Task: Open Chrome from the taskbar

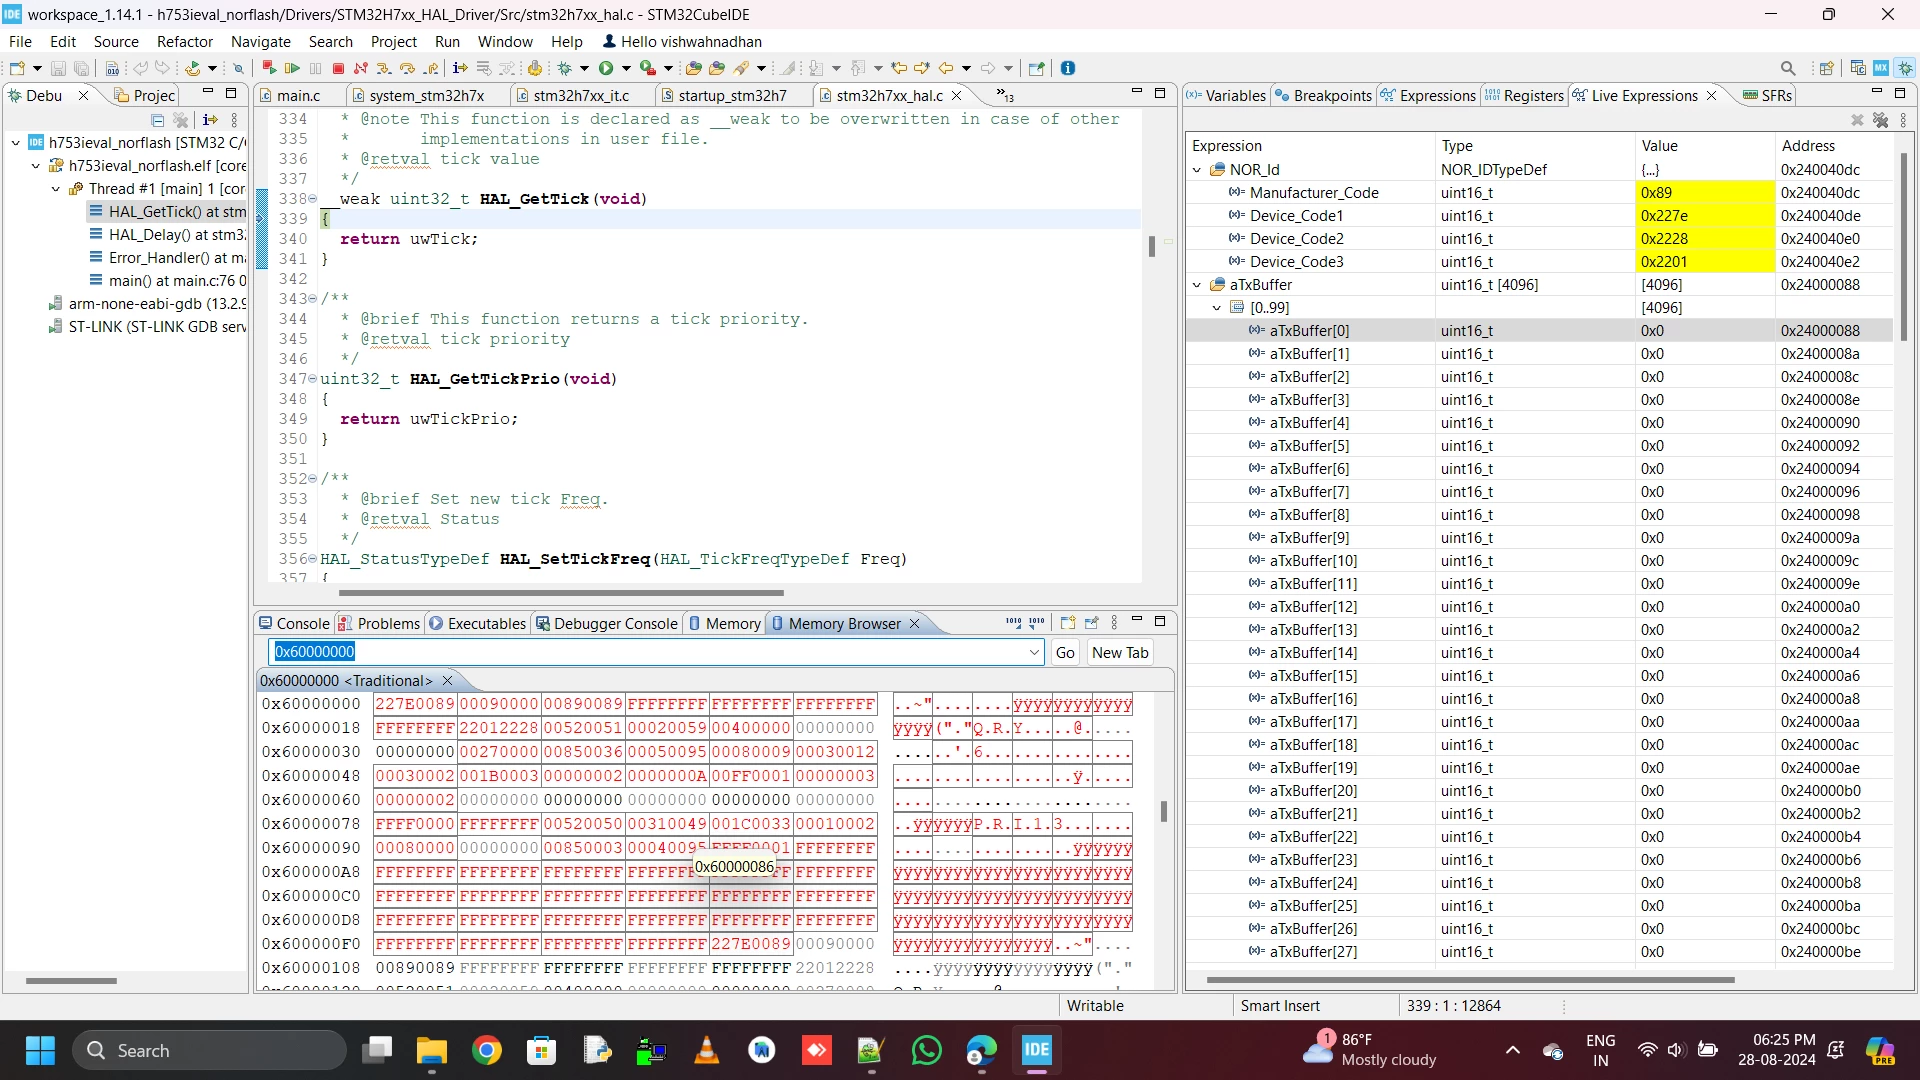Action: tap(487, 1051)
